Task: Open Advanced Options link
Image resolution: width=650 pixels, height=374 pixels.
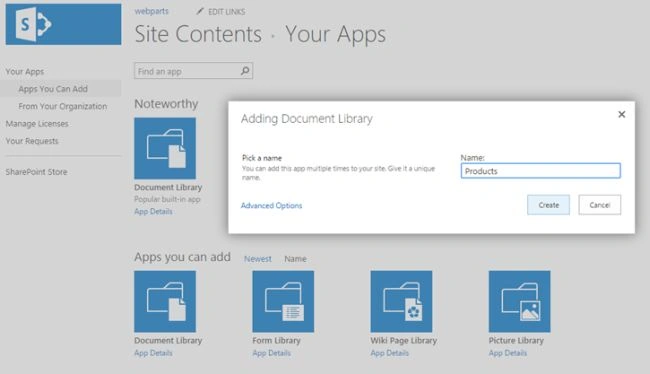Action: (272, 206)
